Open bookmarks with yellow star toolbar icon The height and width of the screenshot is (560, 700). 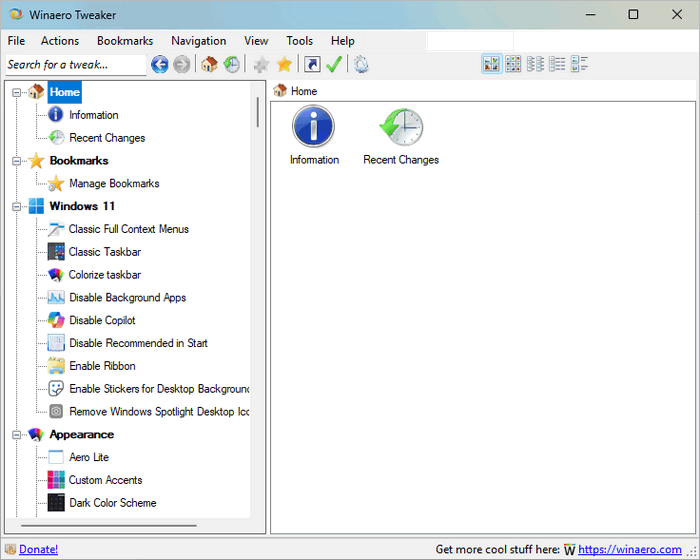point(284,64)
